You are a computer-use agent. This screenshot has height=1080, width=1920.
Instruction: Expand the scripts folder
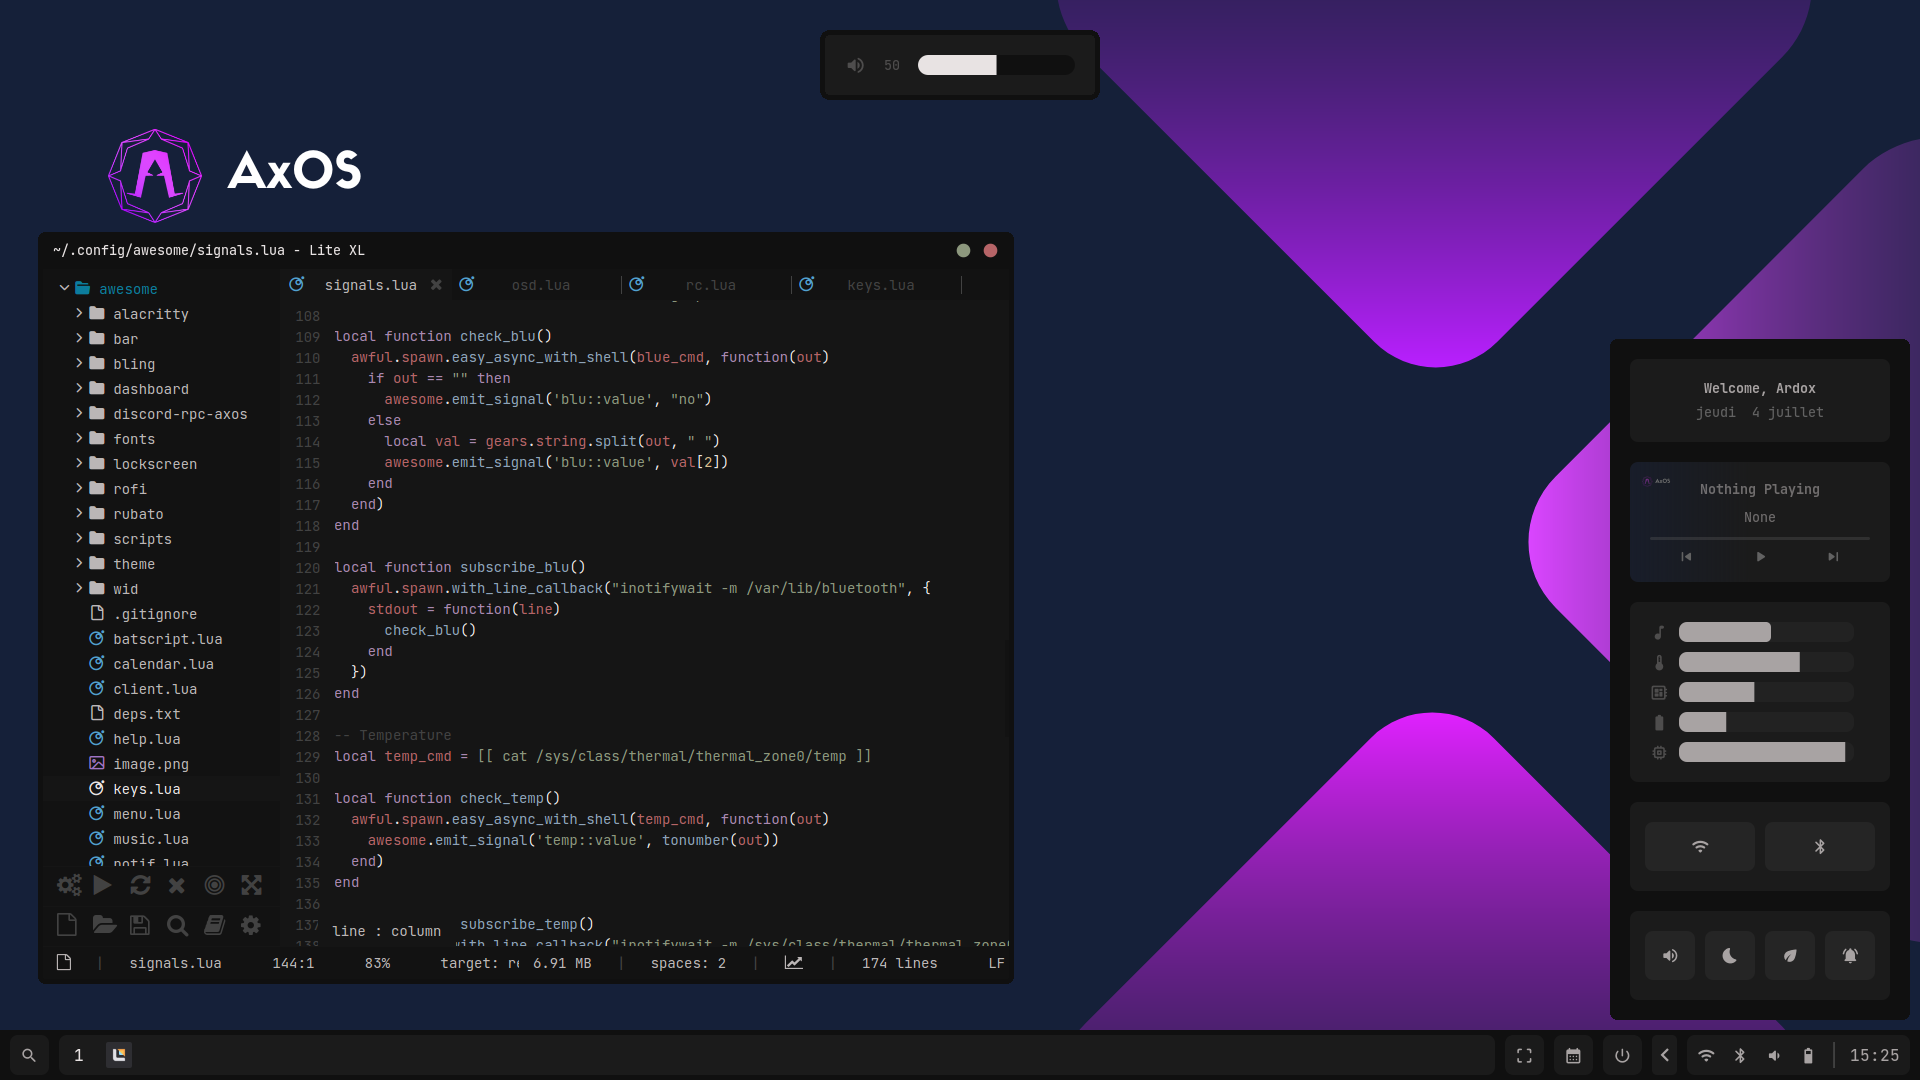(142, 539)
